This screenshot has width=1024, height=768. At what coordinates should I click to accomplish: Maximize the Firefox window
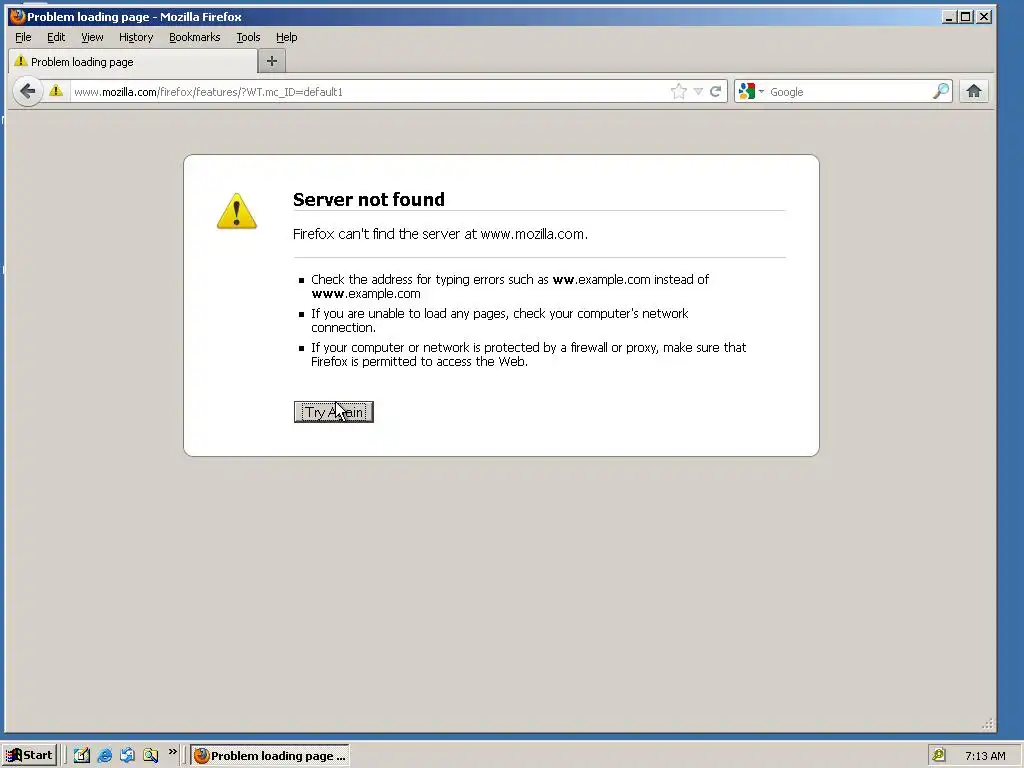[966, 16]
